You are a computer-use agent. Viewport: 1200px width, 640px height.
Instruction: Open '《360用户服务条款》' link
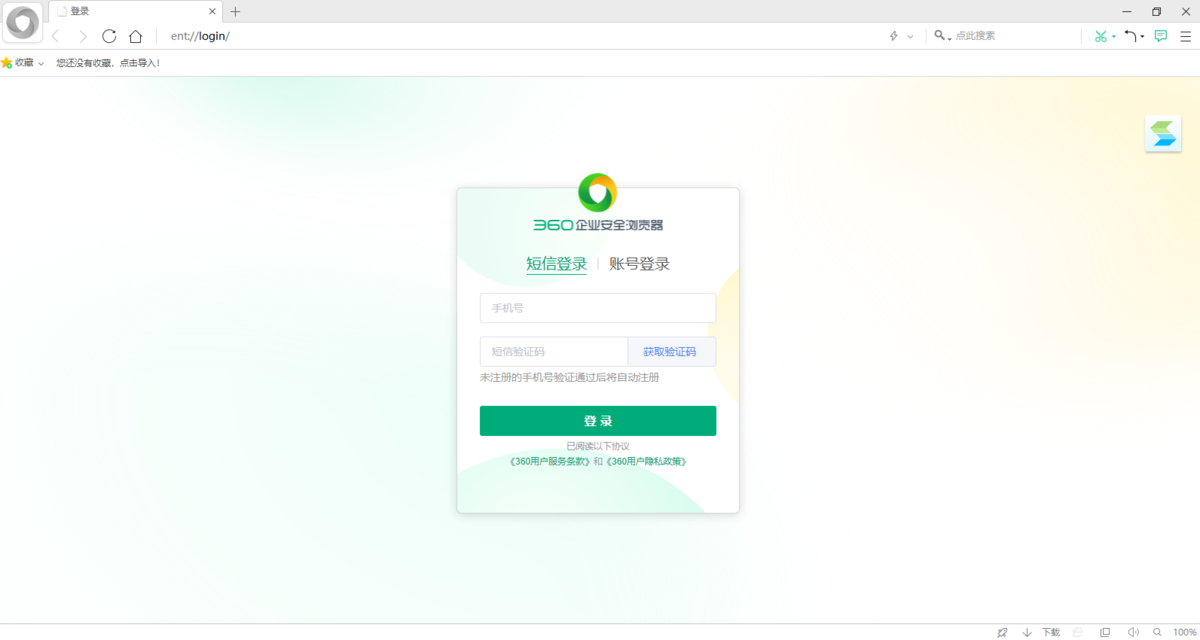[550, 461]
